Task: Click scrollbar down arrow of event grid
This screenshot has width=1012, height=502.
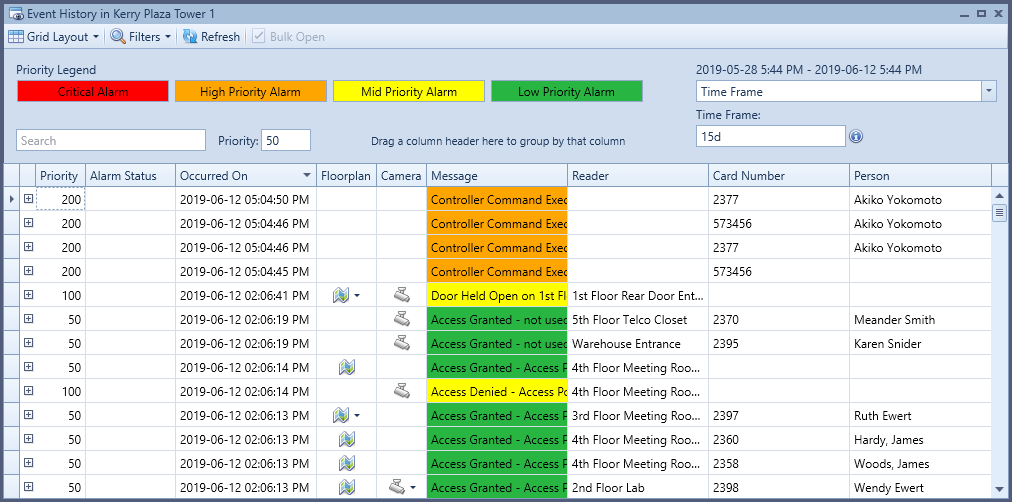Action: pyautogui.click(x=999, y=490)
